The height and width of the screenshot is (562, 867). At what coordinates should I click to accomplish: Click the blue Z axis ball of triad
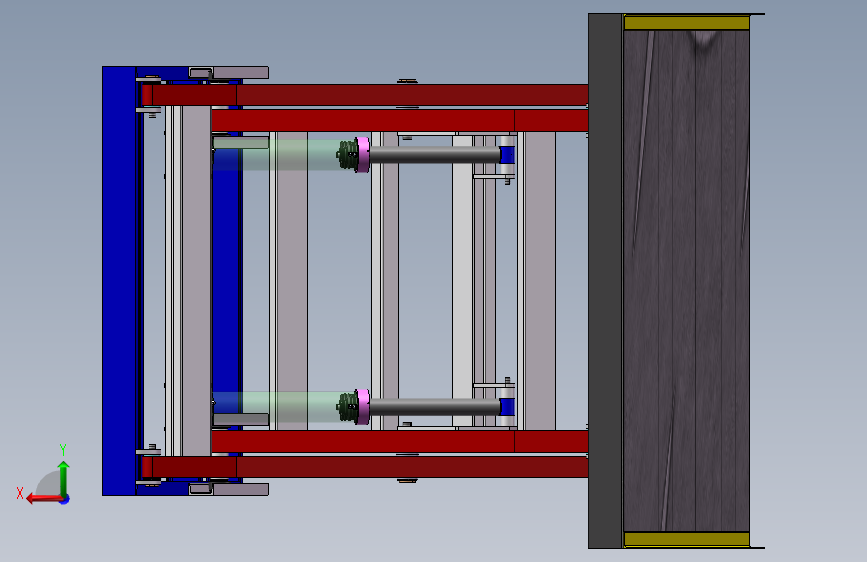pyautogui.click(x=65, y=499)
